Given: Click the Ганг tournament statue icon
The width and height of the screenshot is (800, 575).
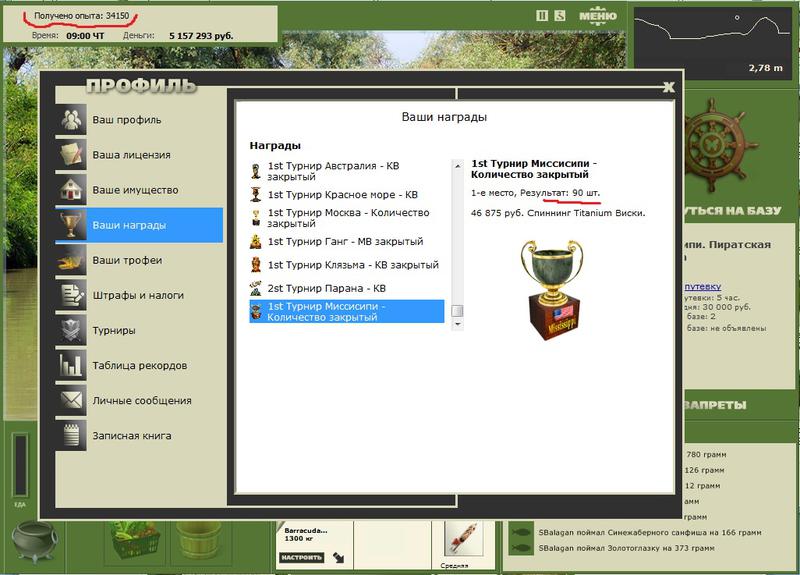Looking at the screenshot, I should click(x=256, y=241).
